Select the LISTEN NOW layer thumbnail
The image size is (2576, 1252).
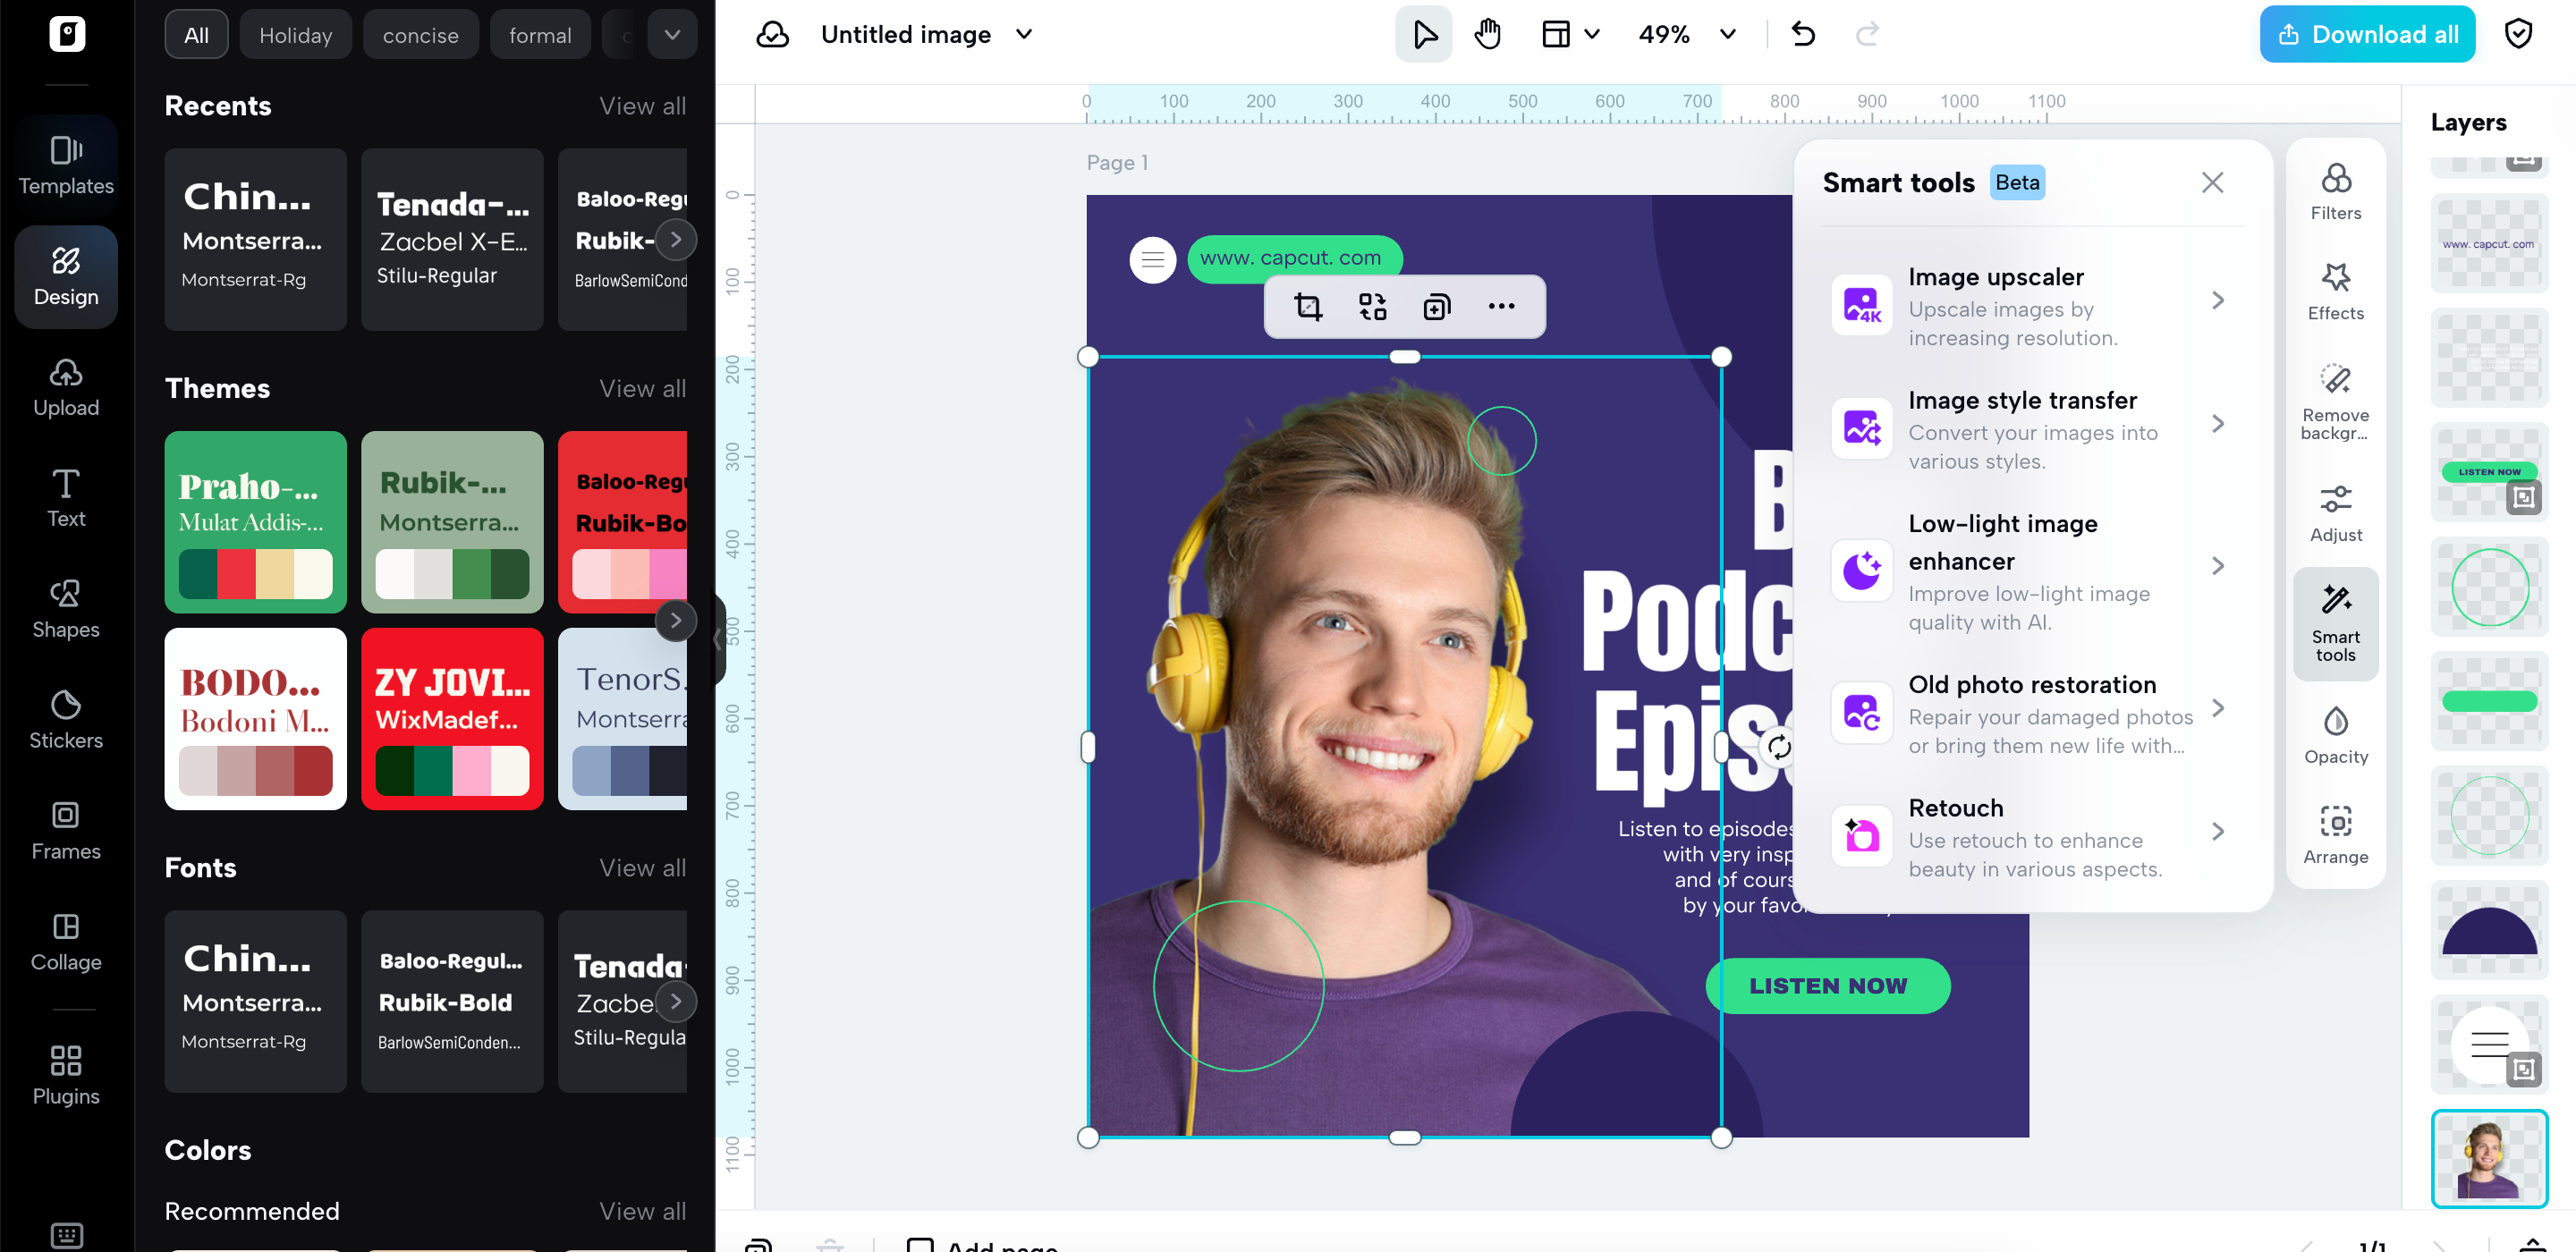click(x=2490, y=472)
